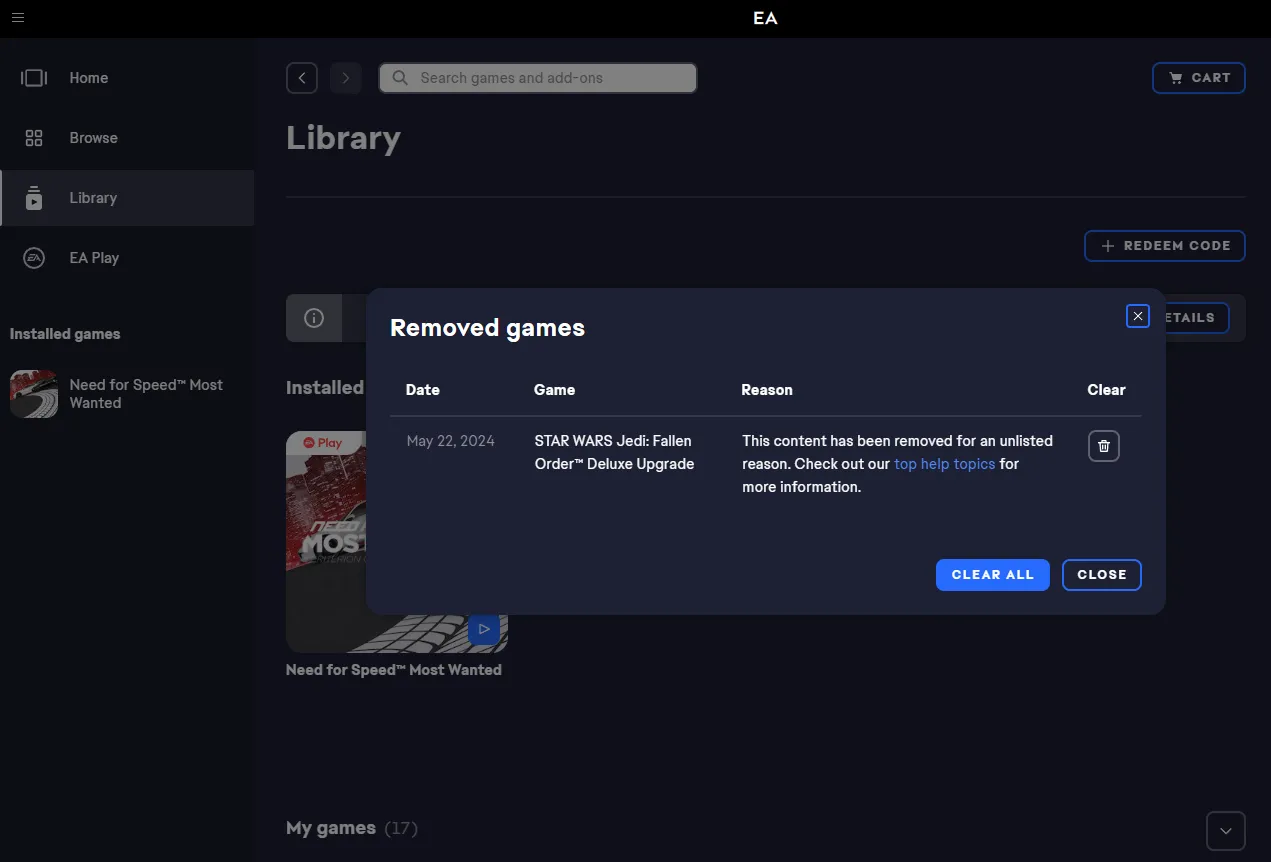
Task: Select Library in the sidebar
Action: click(127, 198)
